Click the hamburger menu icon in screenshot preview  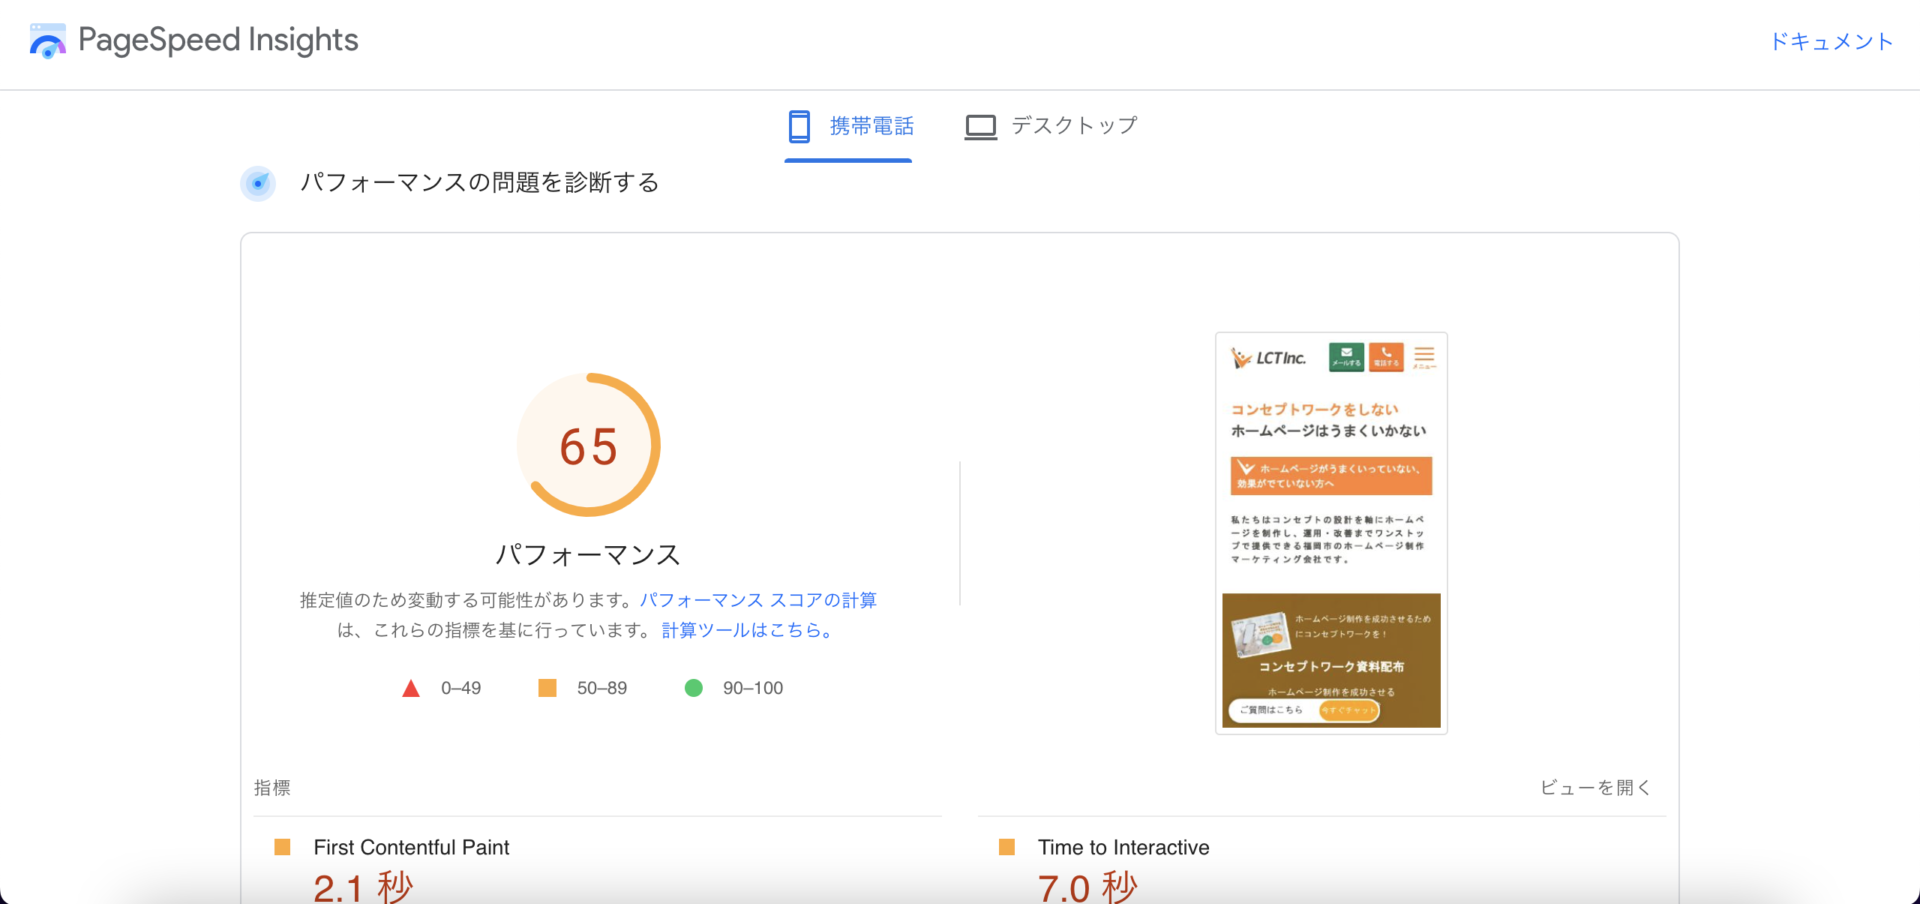(x=1424, y=357)
